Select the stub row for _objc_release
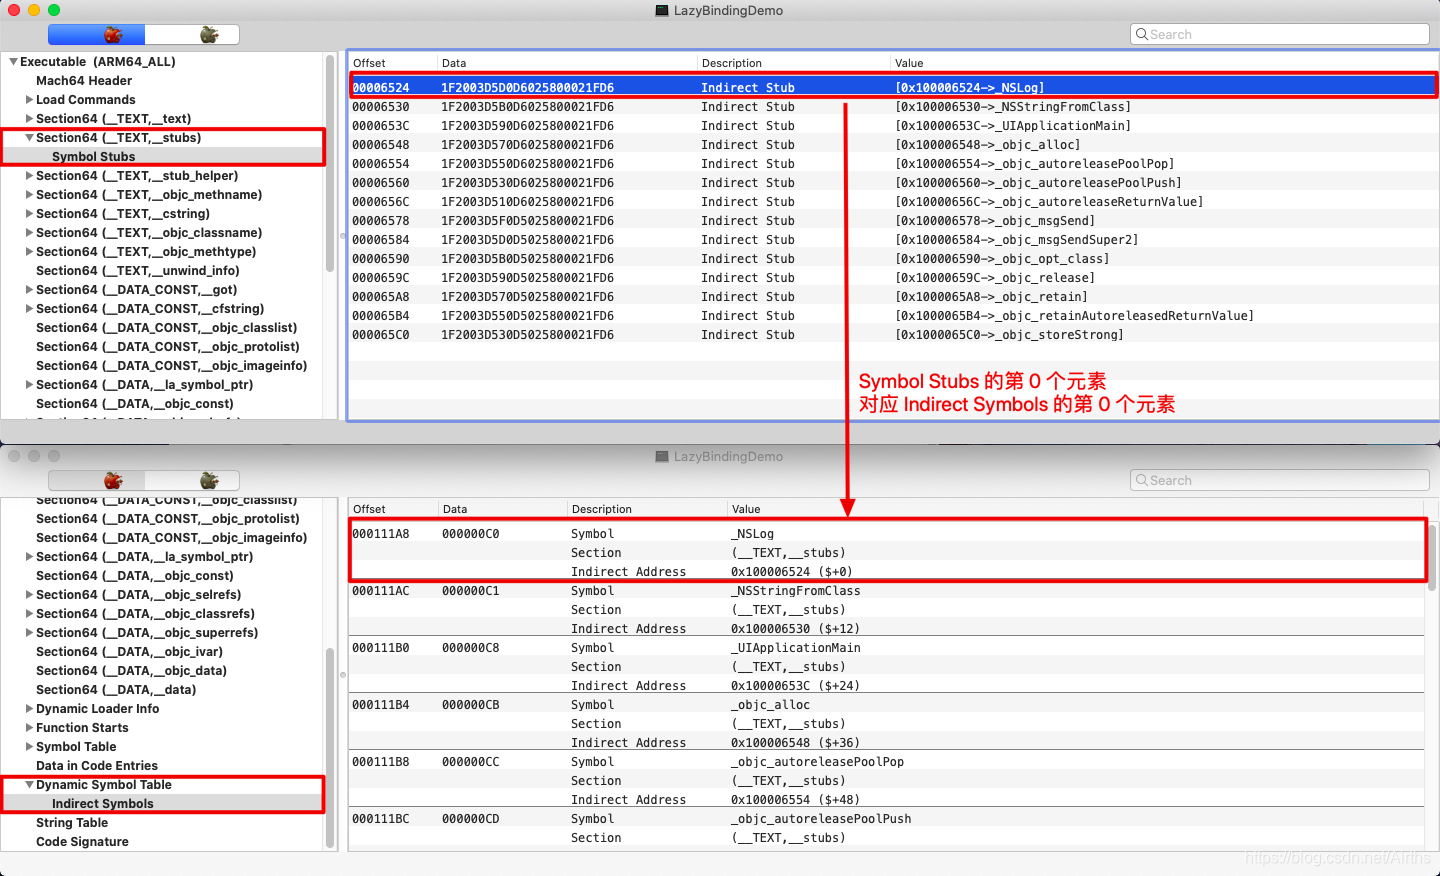This screenshot has height=876, width=1440. pyautogui.click(x=892, y=278)
